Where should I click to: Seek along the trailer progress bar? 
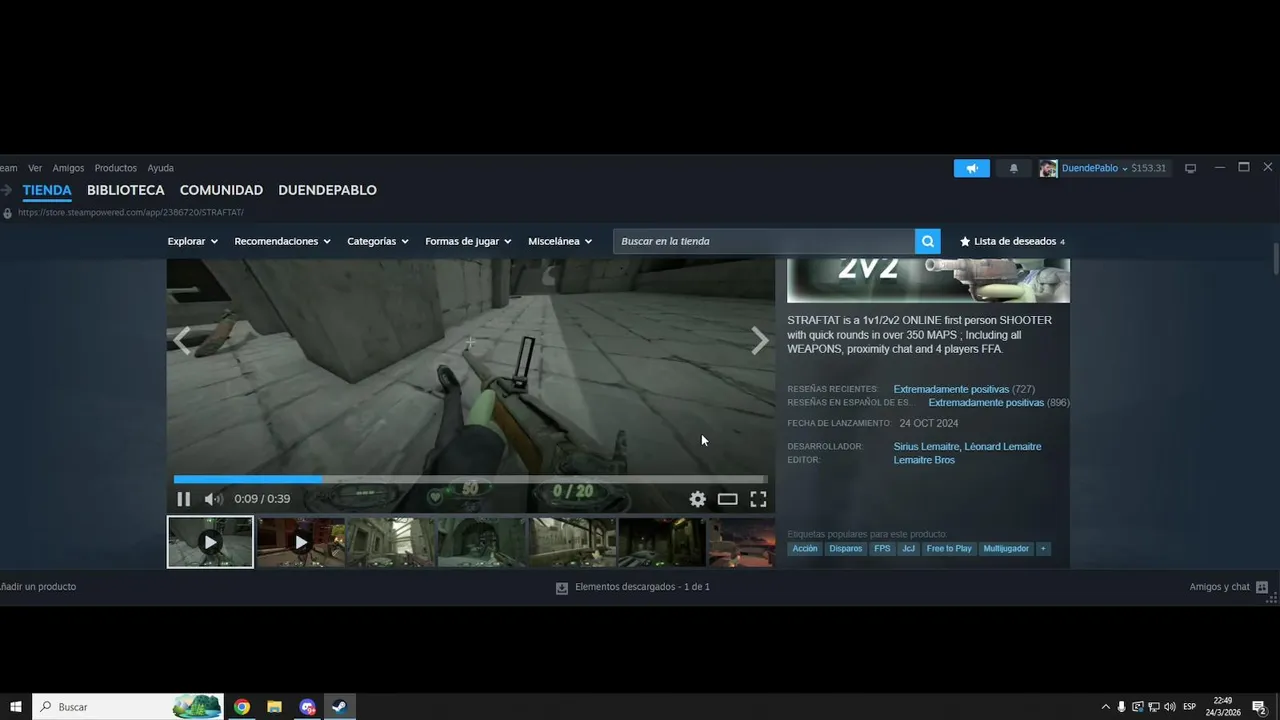coord(470,480)
